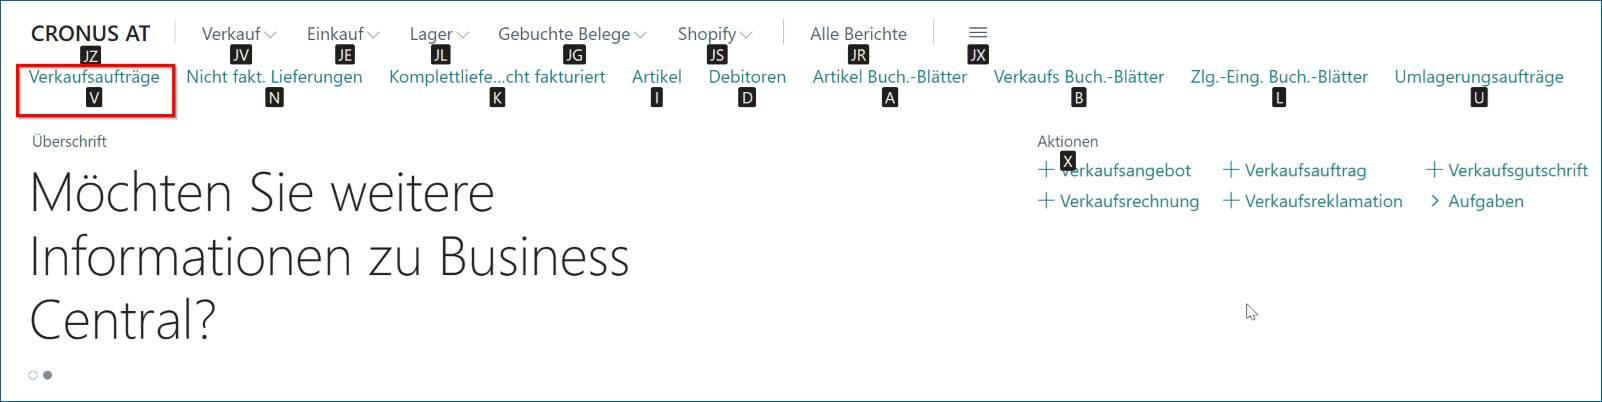The image size is (1602, 402).
Task: Click the CRONUS AT company name
Action: pyautogui.click(x=90, y=33)
